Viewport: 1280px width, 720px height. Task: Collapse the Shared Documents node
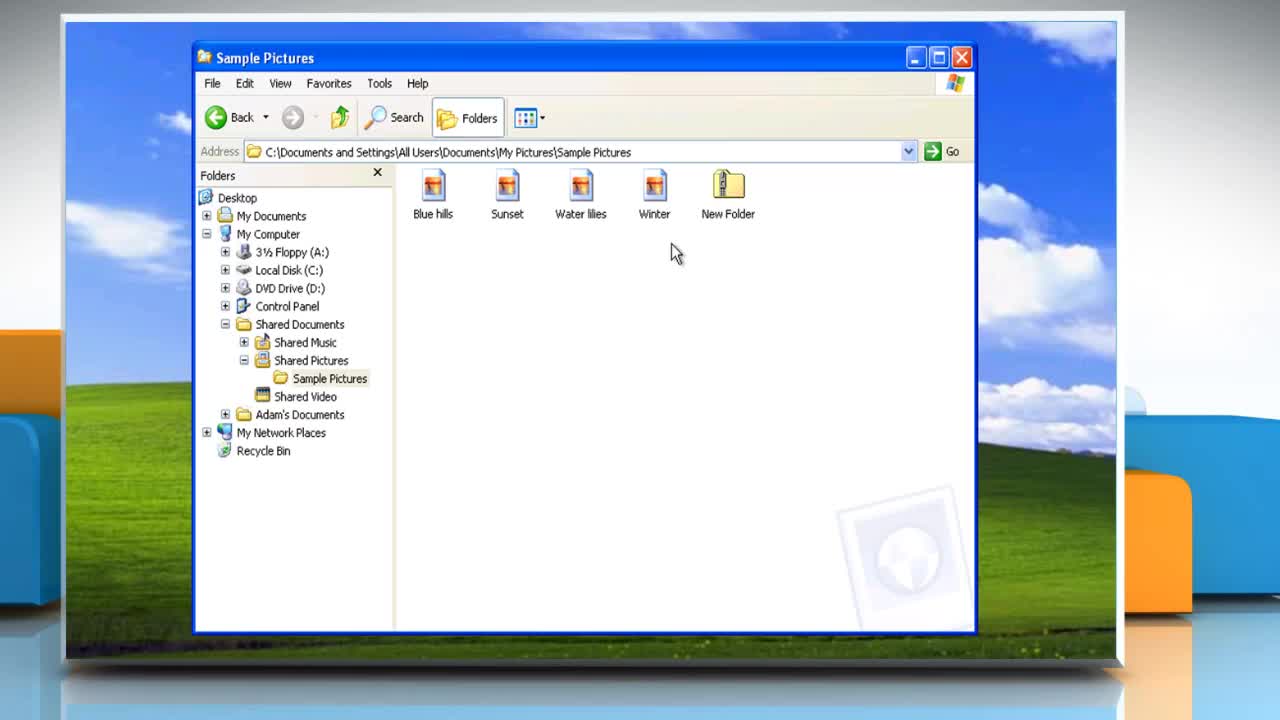pos(225,324)
